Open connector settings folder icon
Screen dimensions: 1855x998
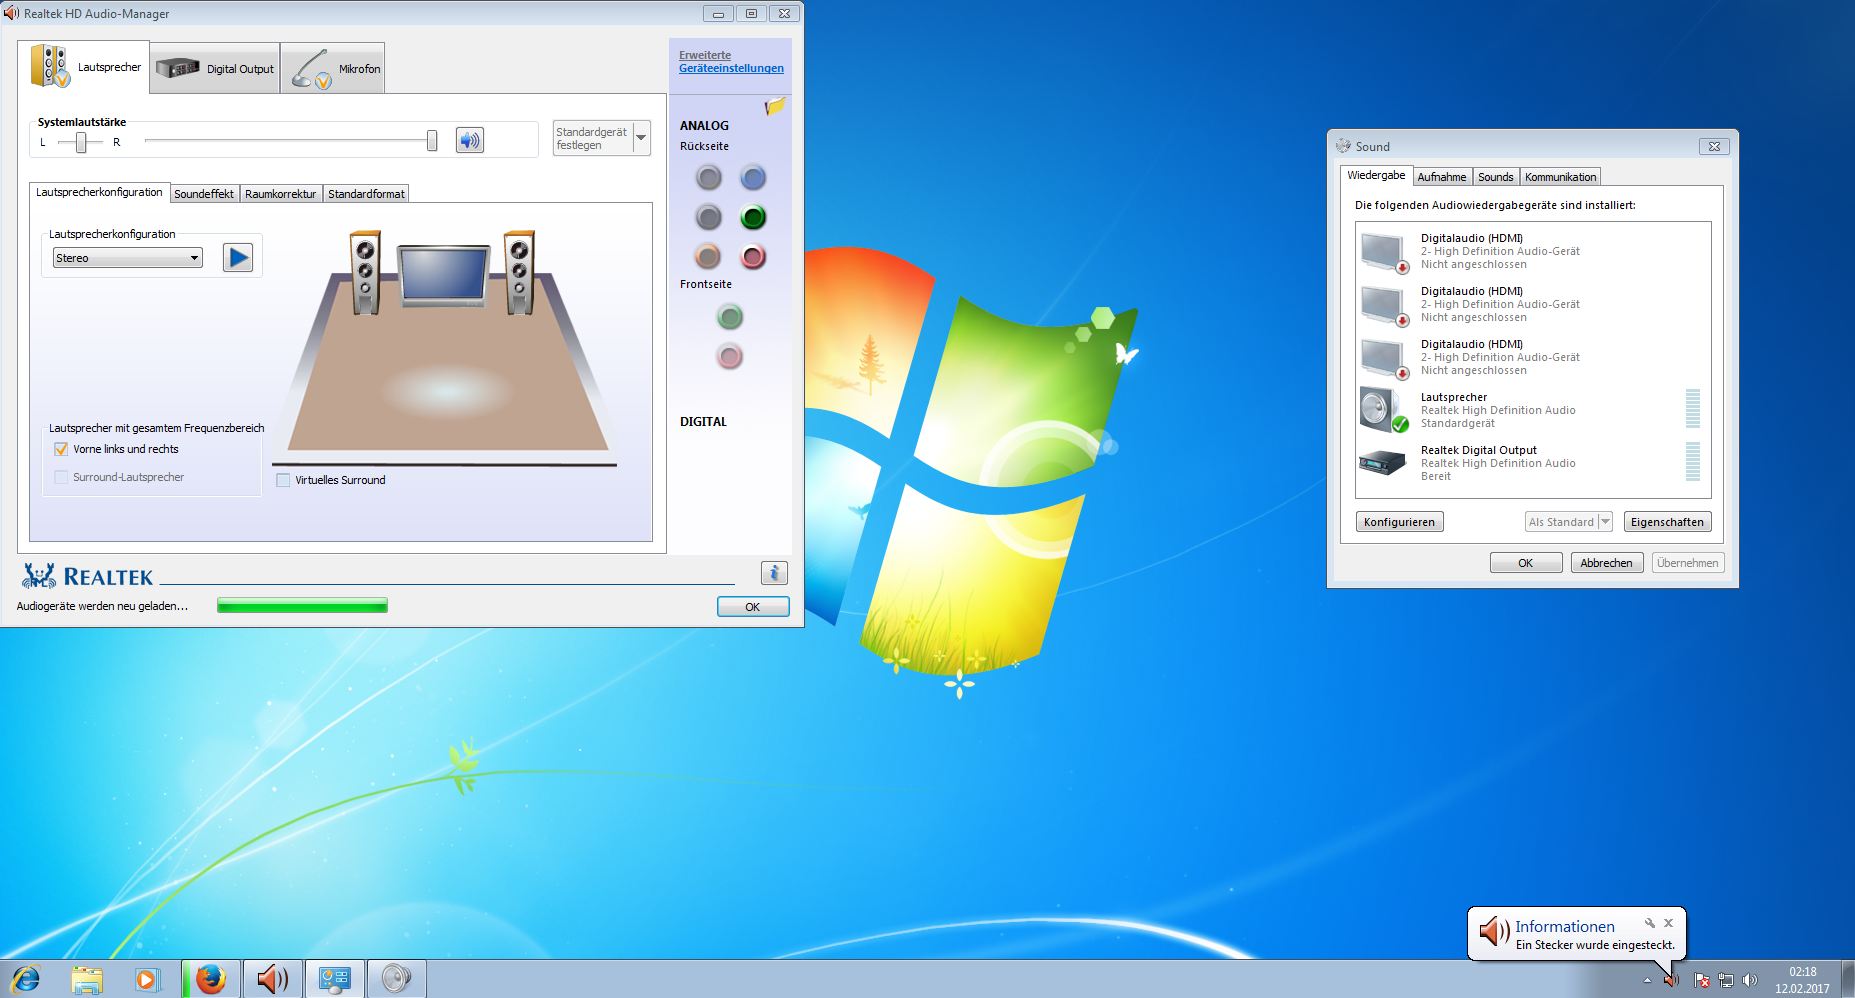tap(775, 106)
